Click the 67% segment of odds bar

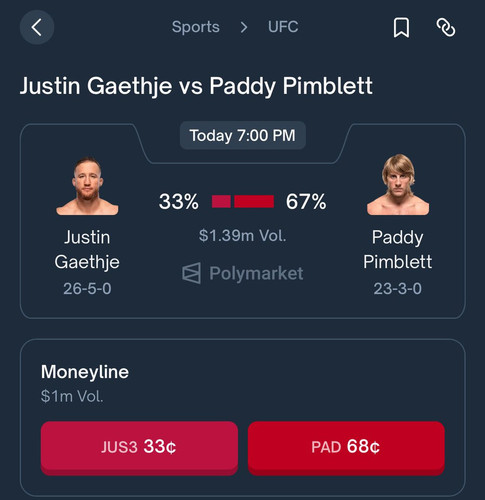click(x=254, y=202)
